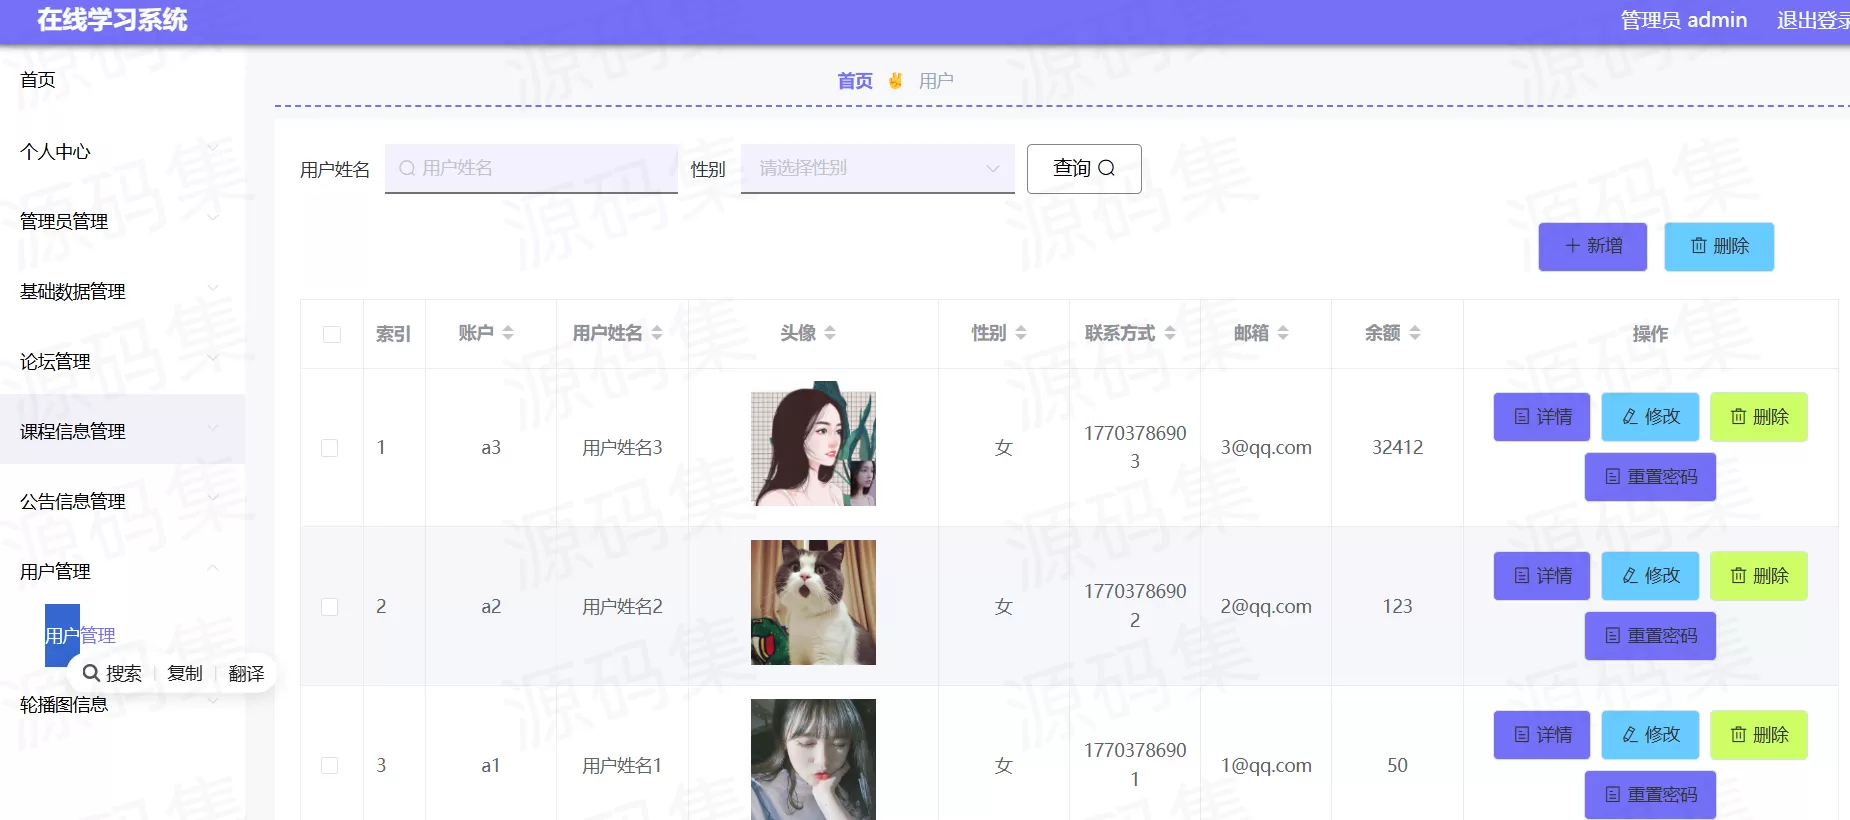Expand the 管理员管理 sidebar menu

(122, 221)
